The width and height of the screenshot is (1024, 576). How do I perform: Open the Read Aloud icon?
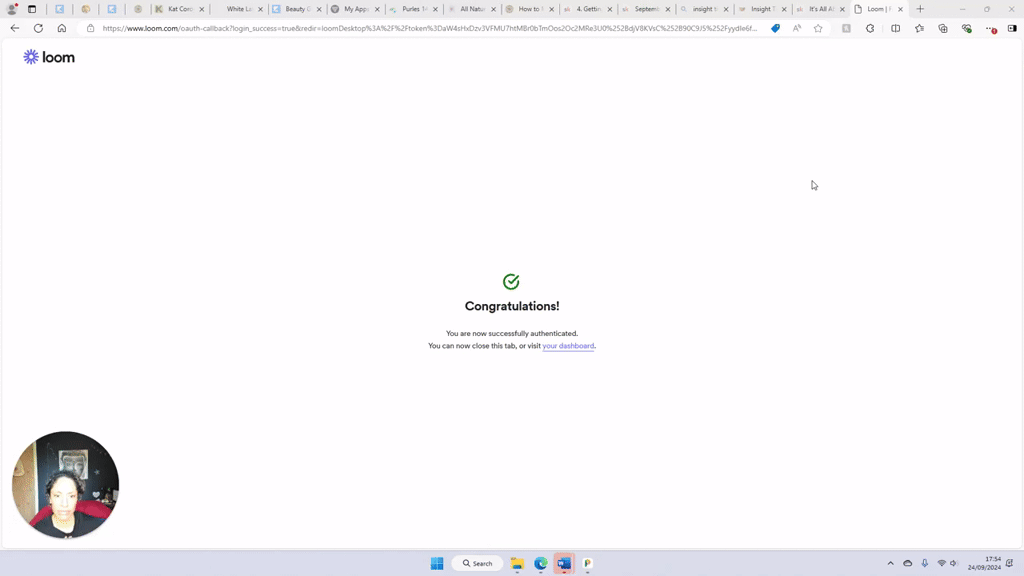point(797,28)
